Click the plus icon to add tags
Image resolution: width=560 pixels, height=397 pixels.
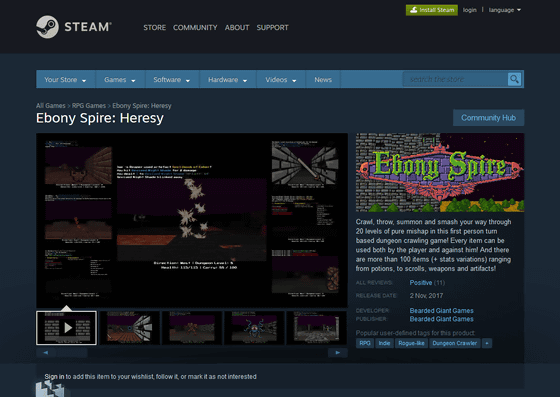click(486, 343)
